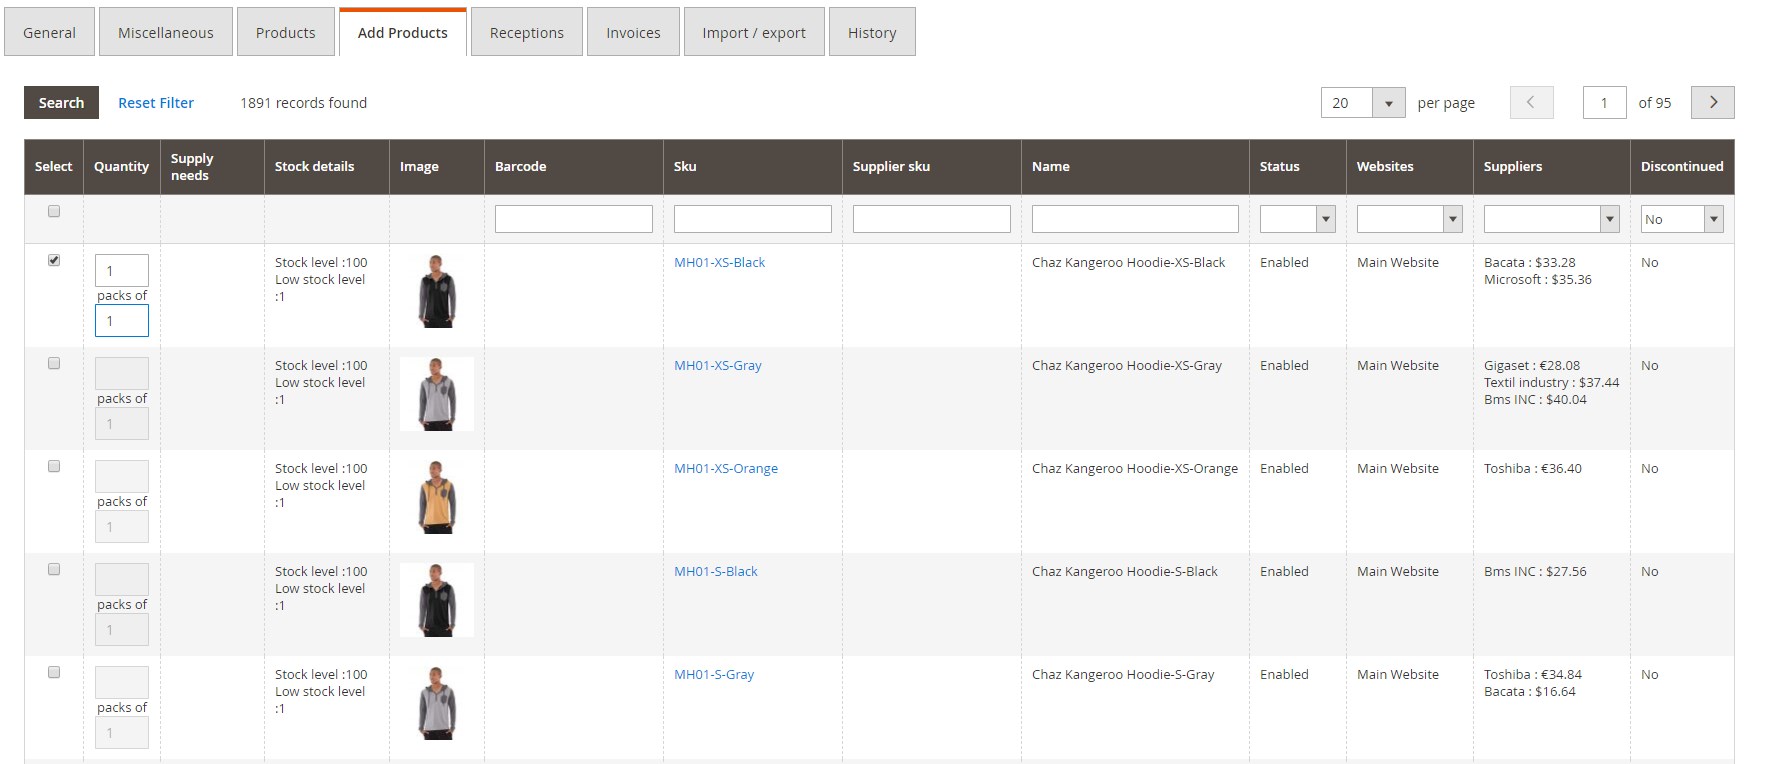Image resolution: width=1770 pixels, height=764 pixels.
Task: Switch to the Receptions tab
Action: click(x=526, y=33)
